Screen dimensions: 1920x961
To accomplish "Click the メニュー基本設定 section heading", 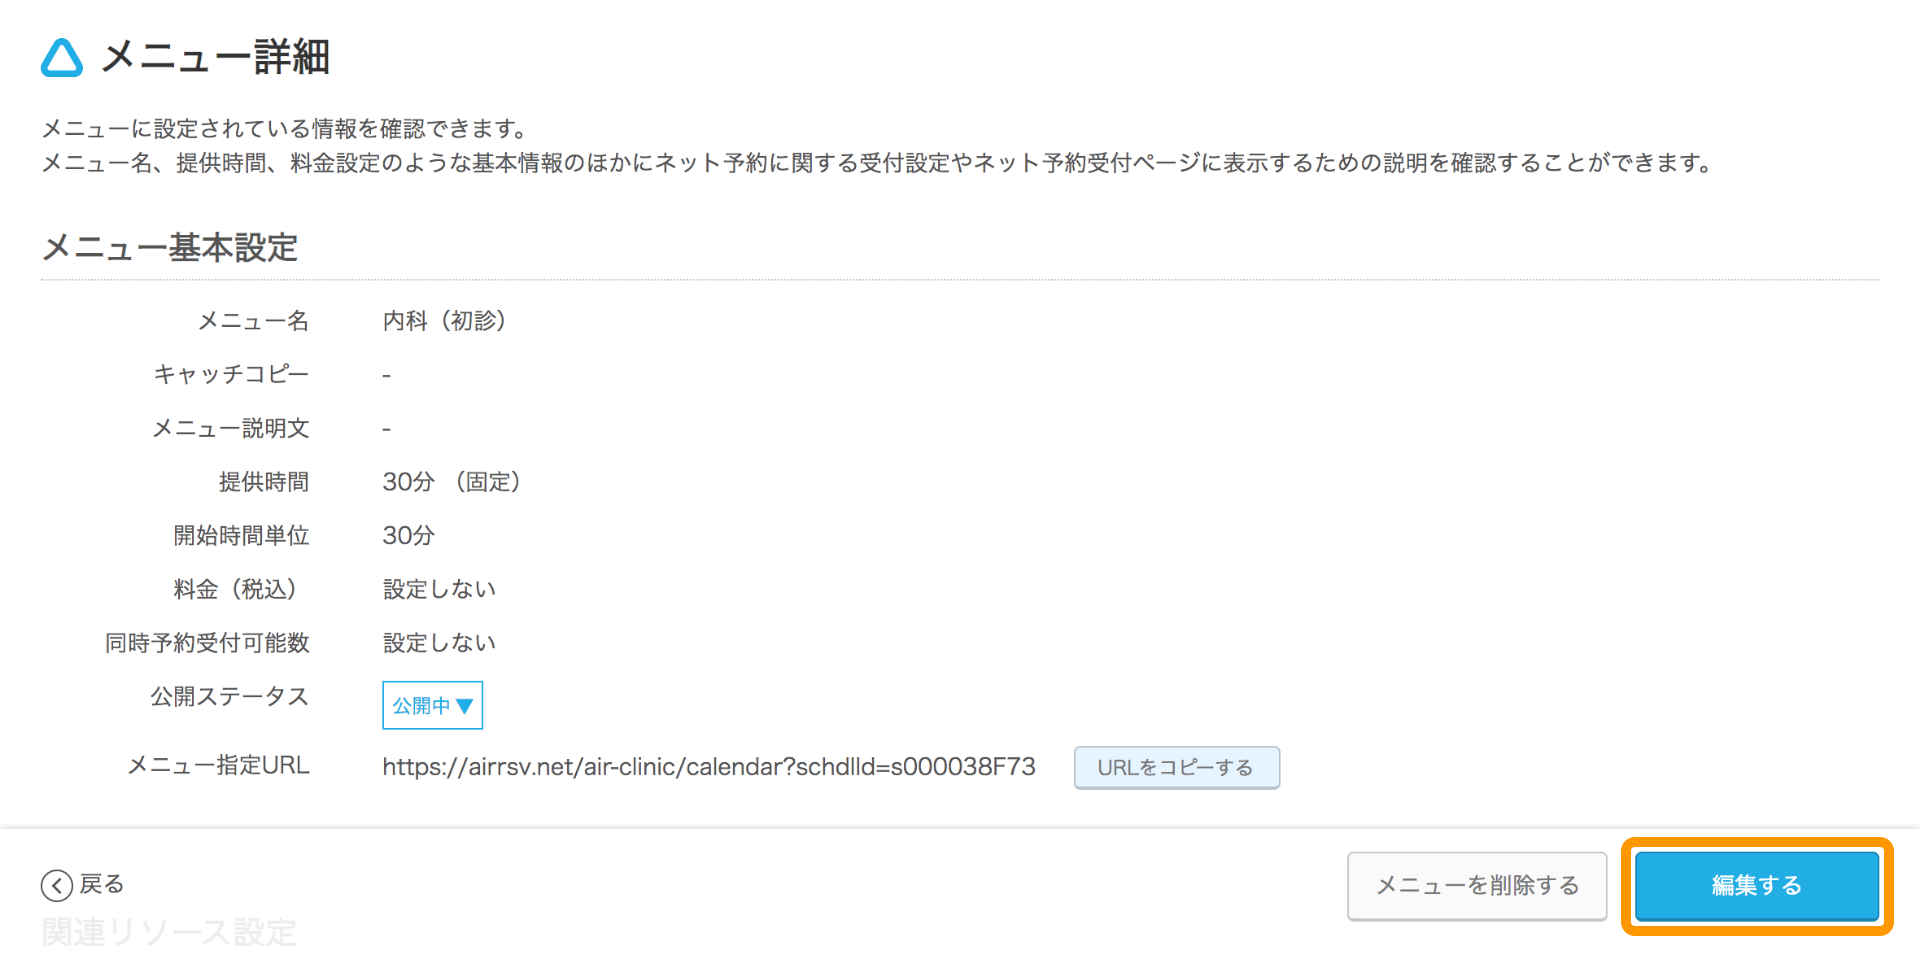I will click(170, 247).
